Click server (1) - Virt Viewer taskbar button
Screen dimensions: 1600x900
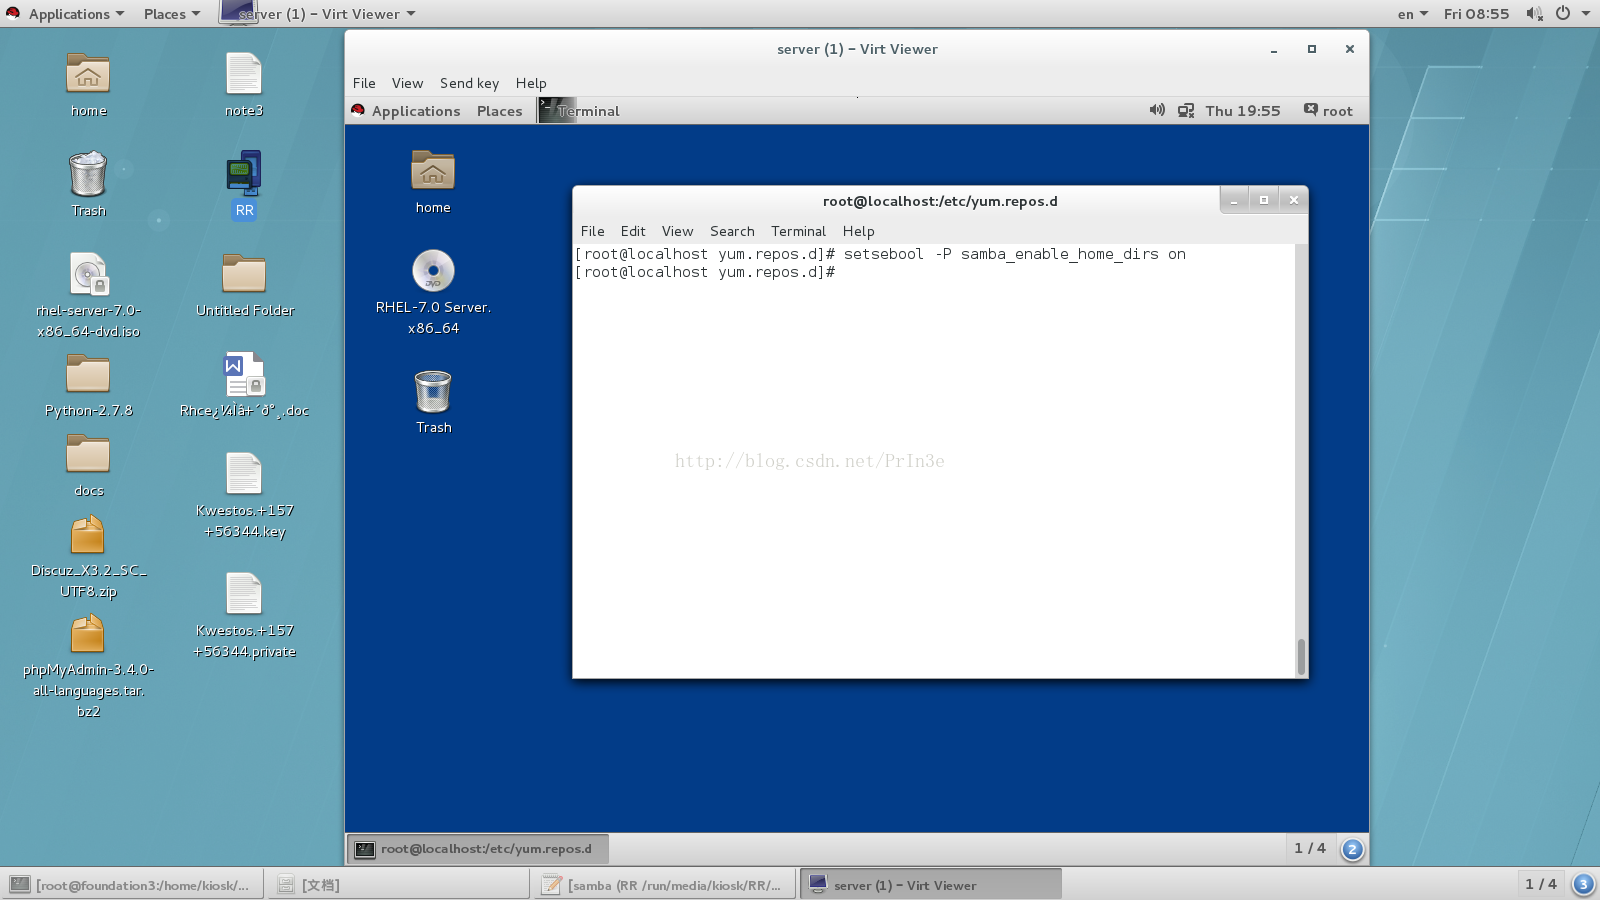pyautogui.click(x=931, y=884)
